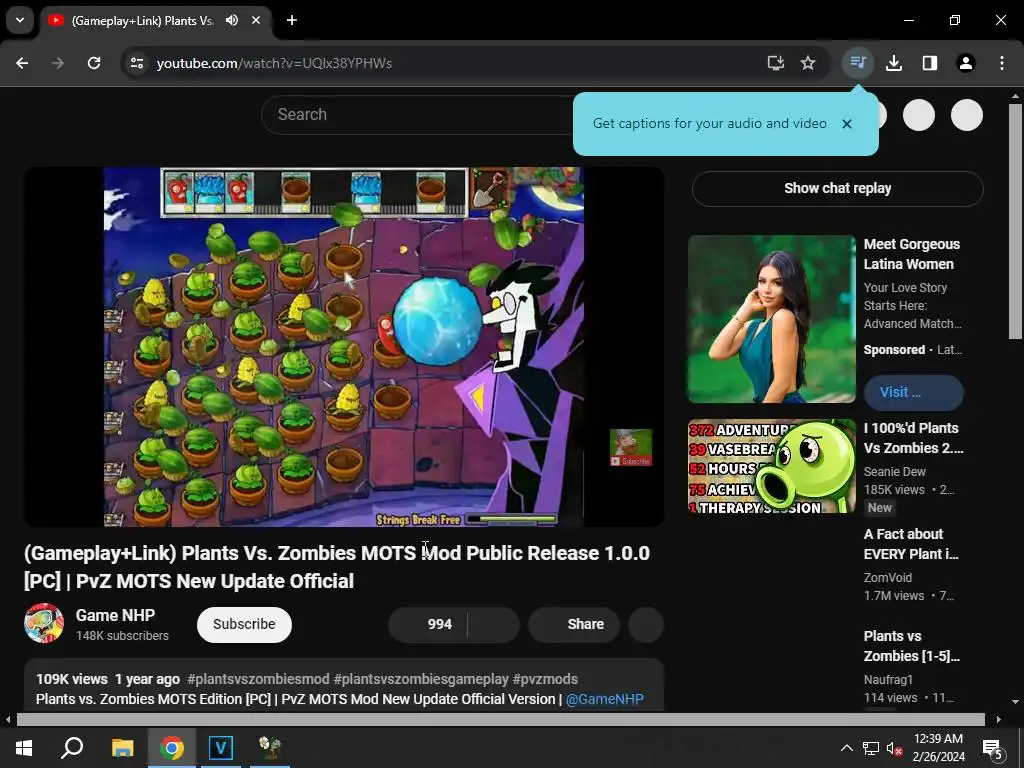
Task: Show chat replay
Action: (x=838, y=189)
